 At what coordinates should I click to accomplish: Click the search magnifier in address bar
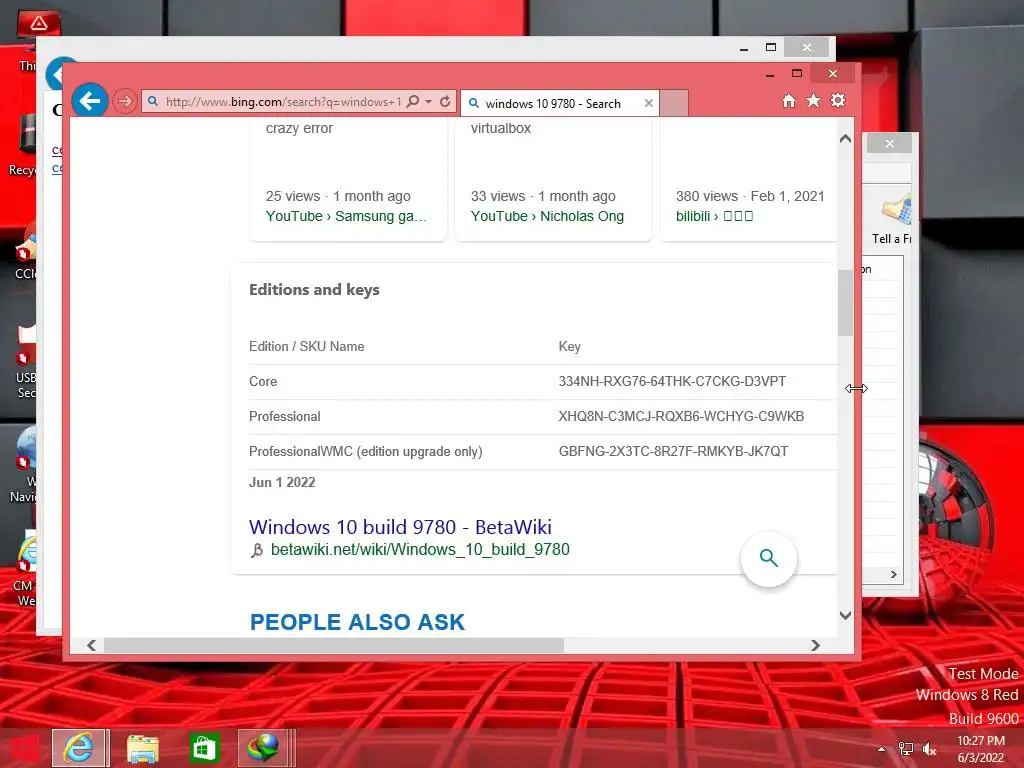click(x=413, y=101)
